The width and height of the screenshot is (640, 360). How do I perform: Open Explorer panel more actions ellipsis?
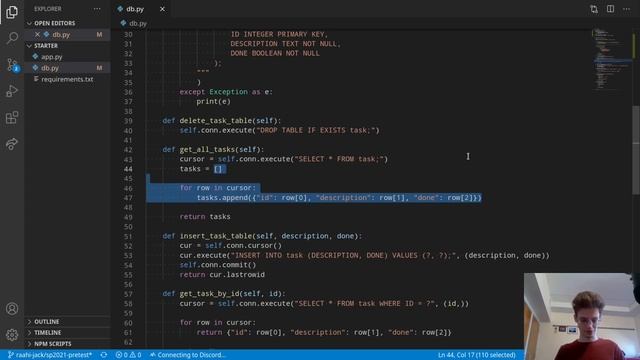point(97,9)
